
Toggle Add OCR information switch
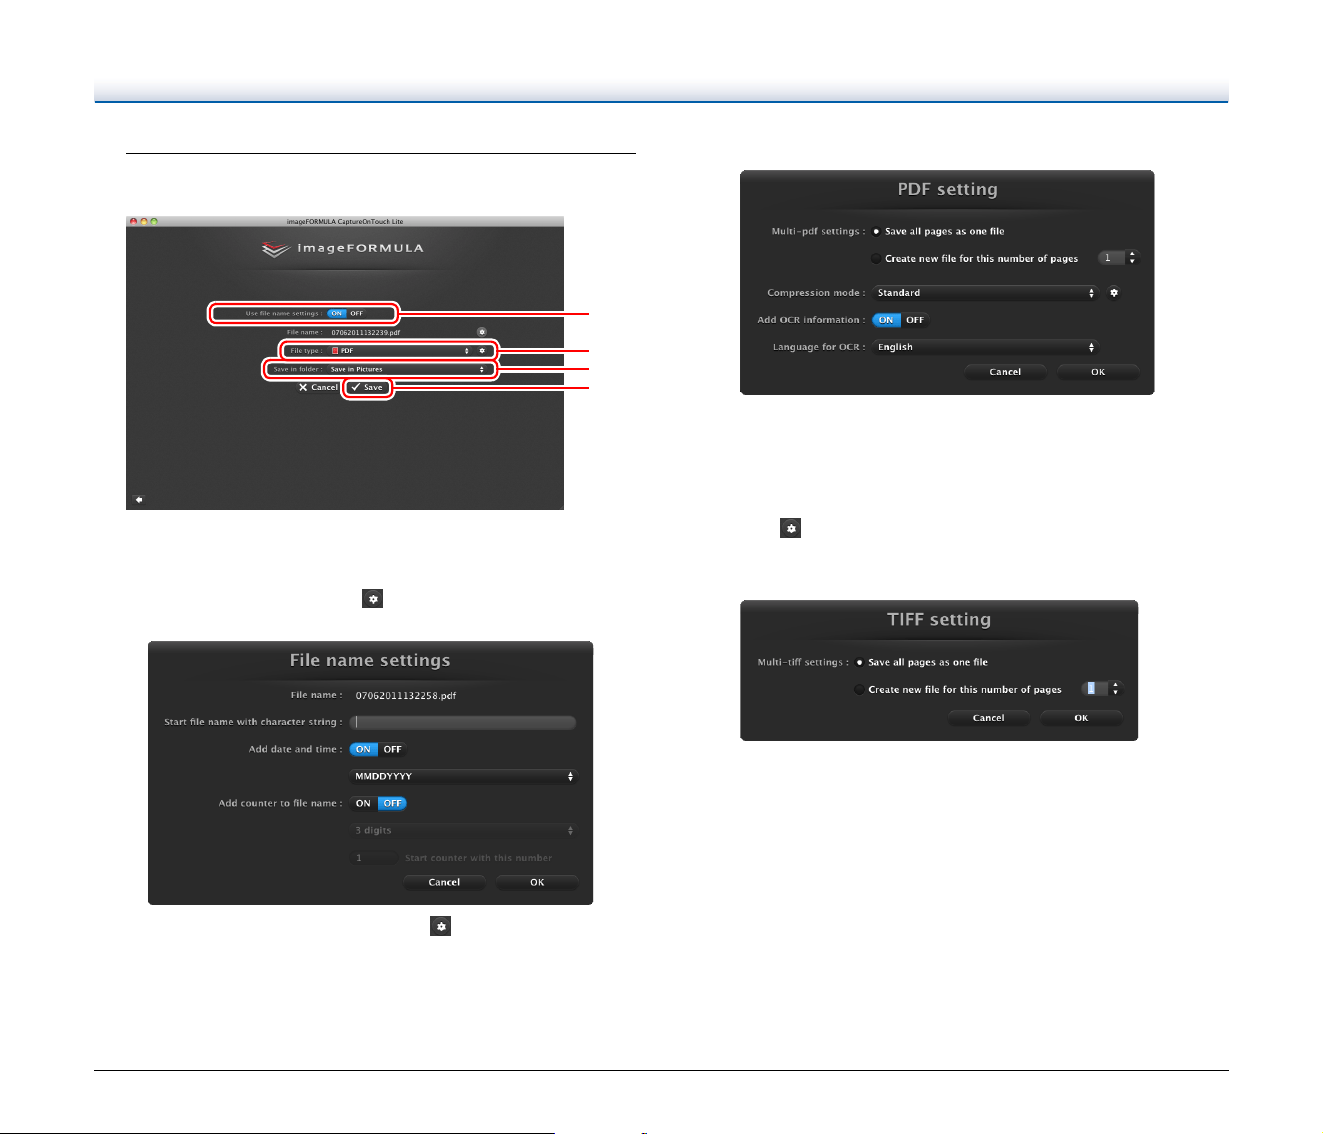pyautogui.click(x=900, y=320)
